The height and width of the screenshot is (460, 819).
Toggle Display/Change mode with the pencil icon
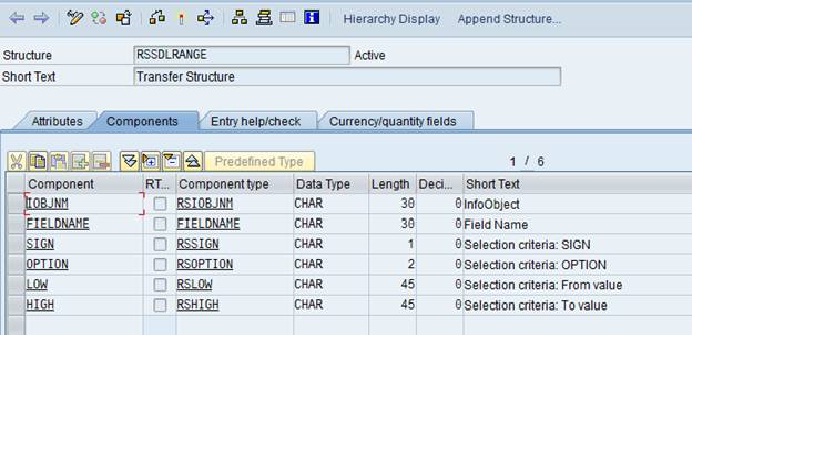(75, 18)
